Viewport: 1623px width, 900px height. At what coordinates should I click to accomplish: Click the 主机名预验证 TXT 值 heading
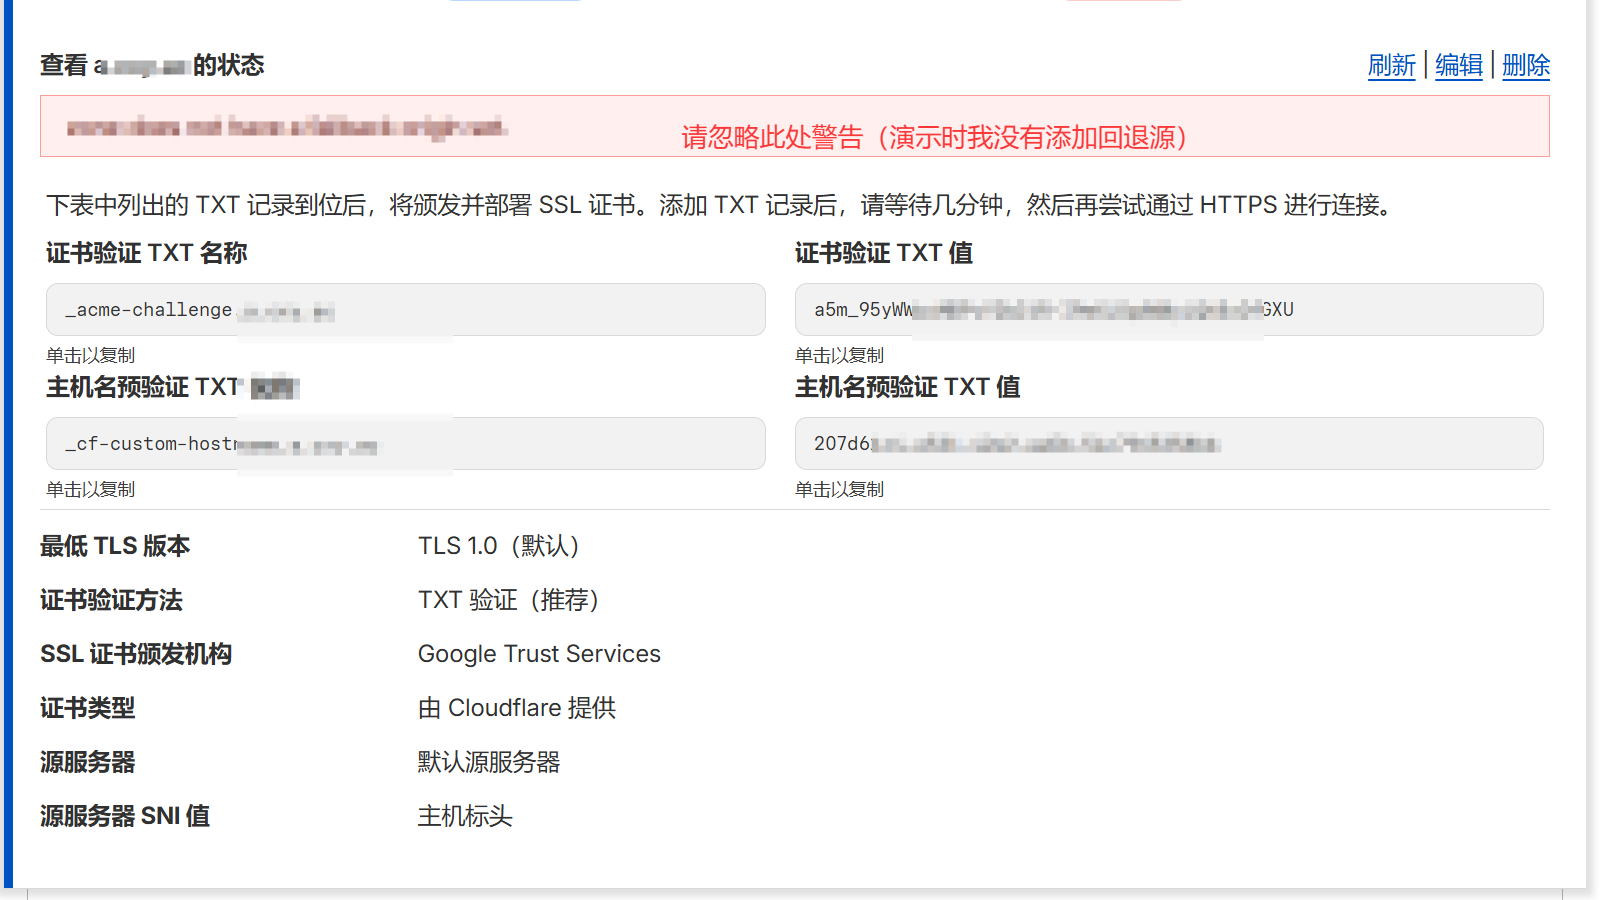[907, 387]
